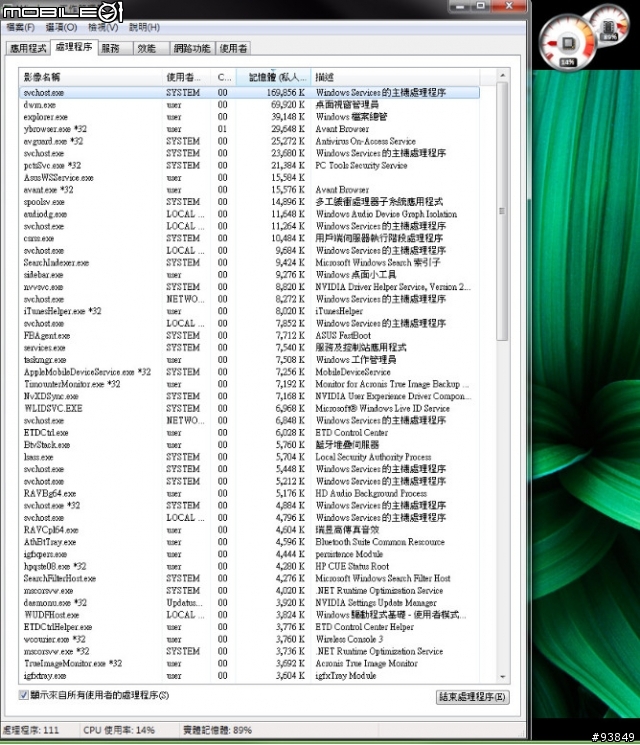Select the AthBtTray.exe process
This screenshot has height=745, width=640.
(249, 542)
